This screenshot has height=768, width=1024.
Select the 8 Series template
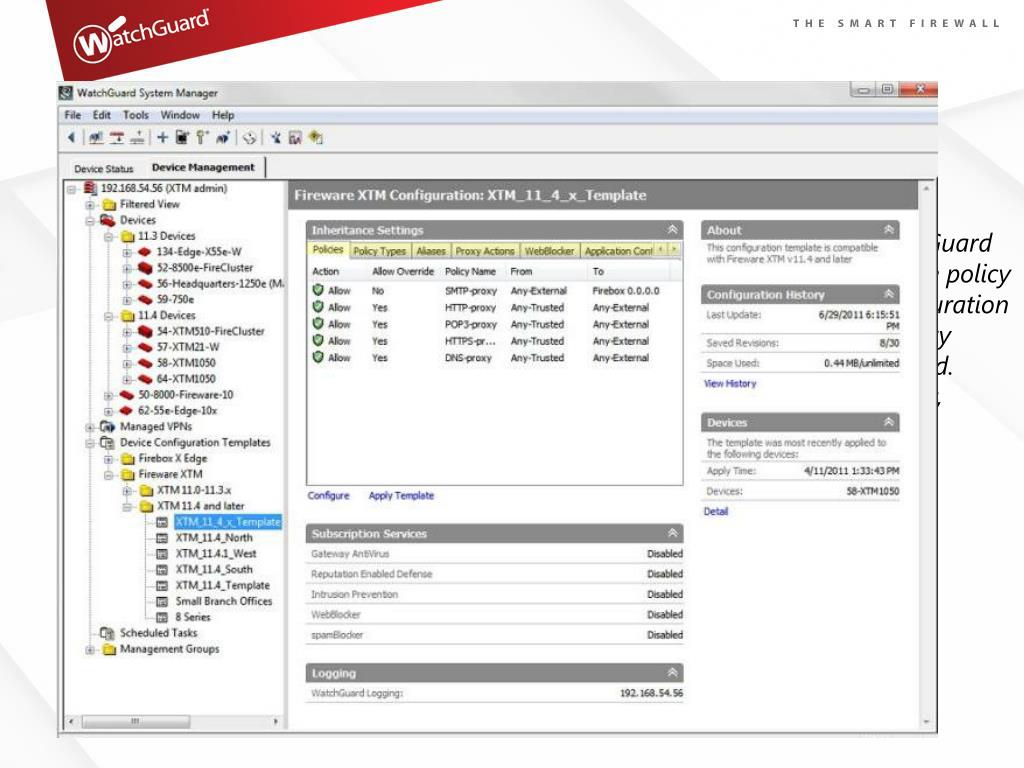(x=193, y=617)
